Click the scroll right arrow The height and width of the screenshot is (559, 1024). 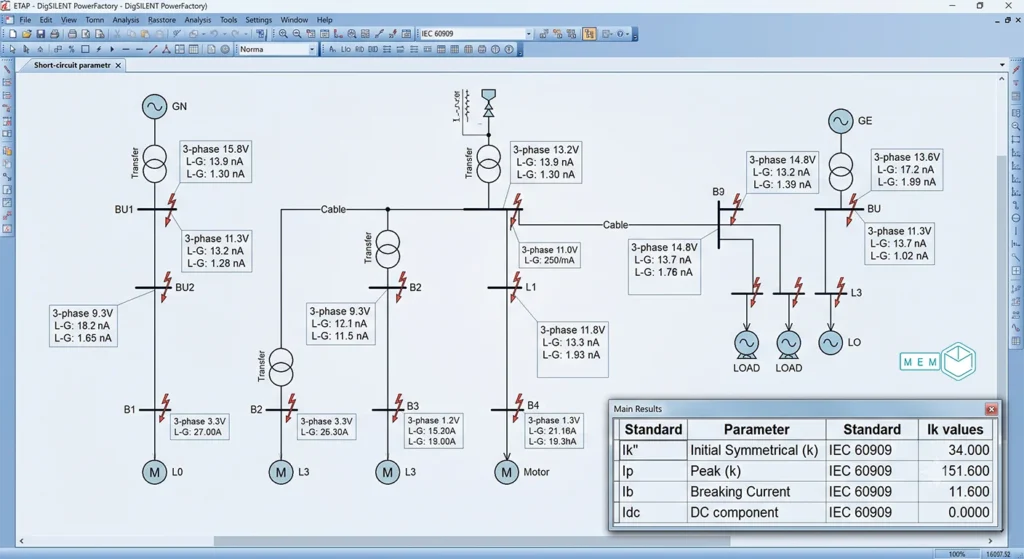[x=990, y=541]
